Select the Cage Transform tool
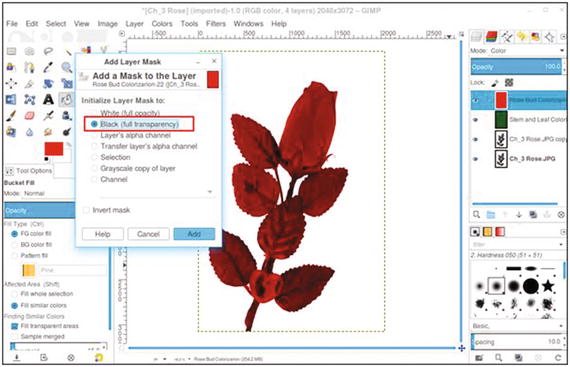Viewport: 570px width, 367px height. coord(29,100)
